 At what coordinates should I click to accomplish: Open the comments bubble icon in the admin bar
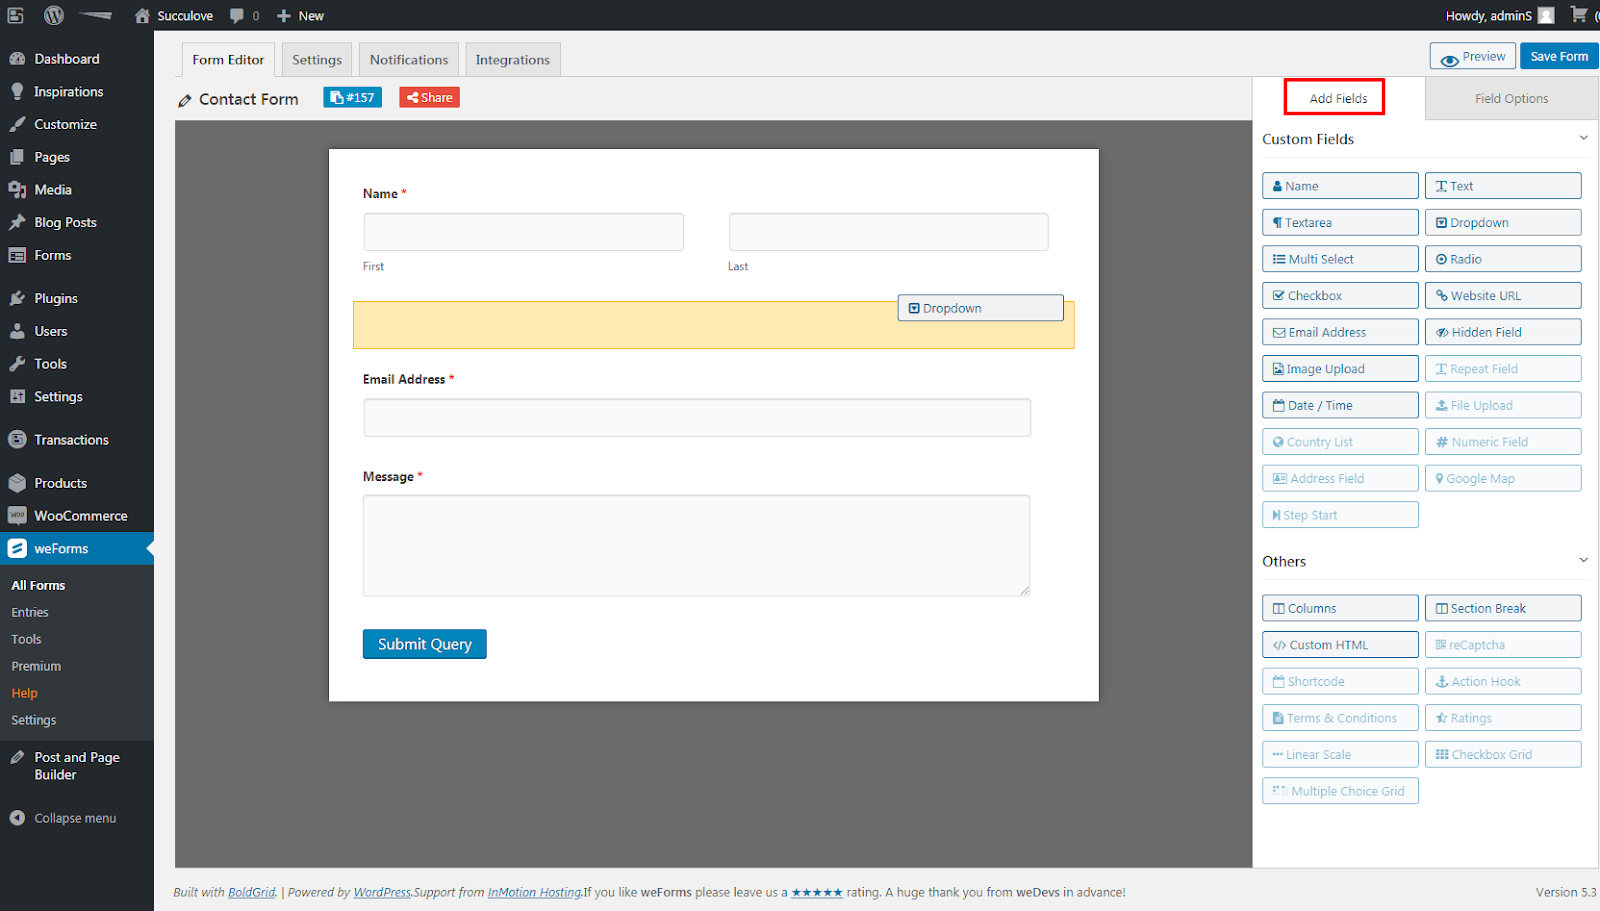click(x=237, y=16)
